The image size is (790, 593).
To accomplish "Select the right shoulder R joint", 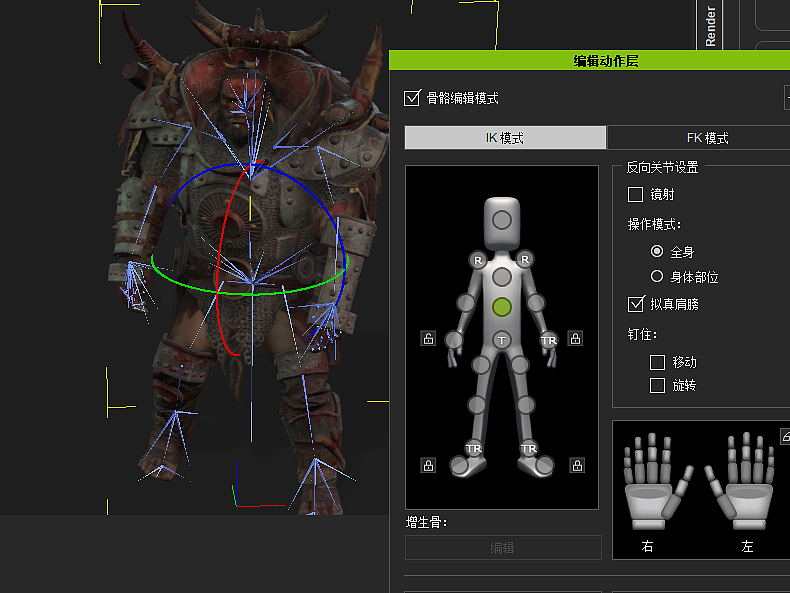I will (x=478, y=260).
